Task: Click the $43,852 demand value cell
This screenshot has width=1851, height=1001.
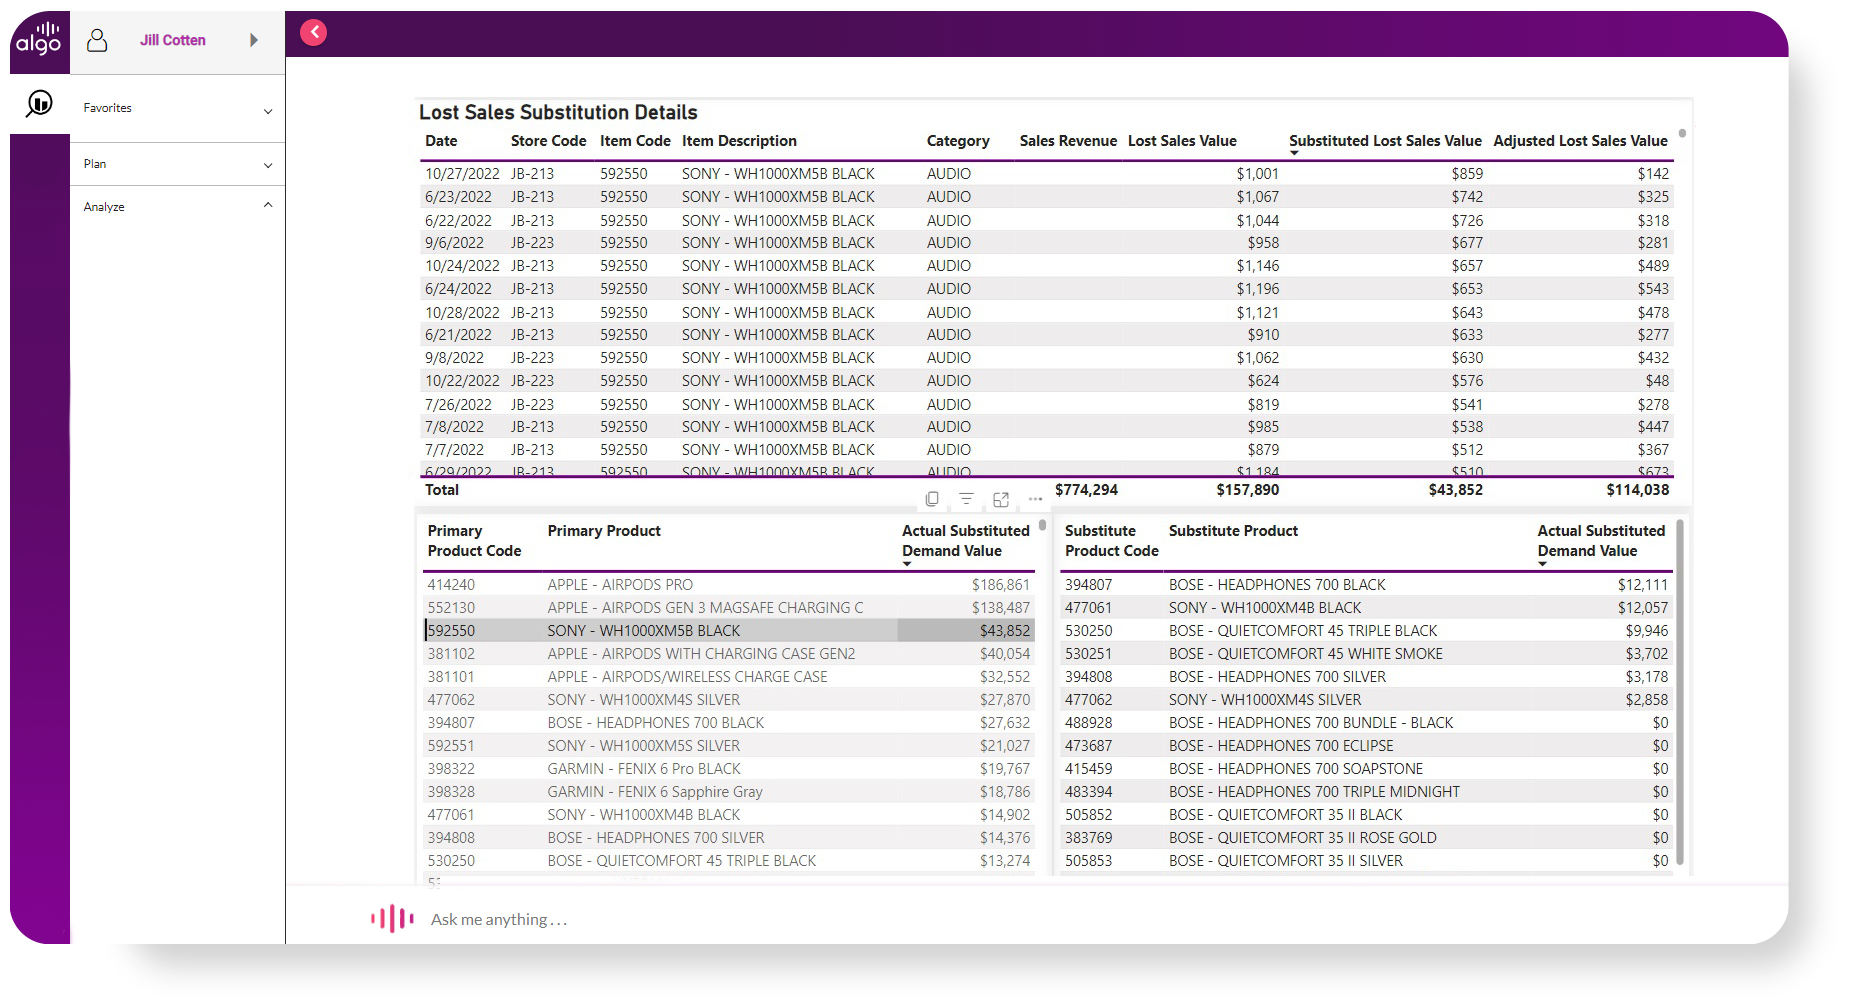Action: pyautogui.click(x=1004, y=631)
